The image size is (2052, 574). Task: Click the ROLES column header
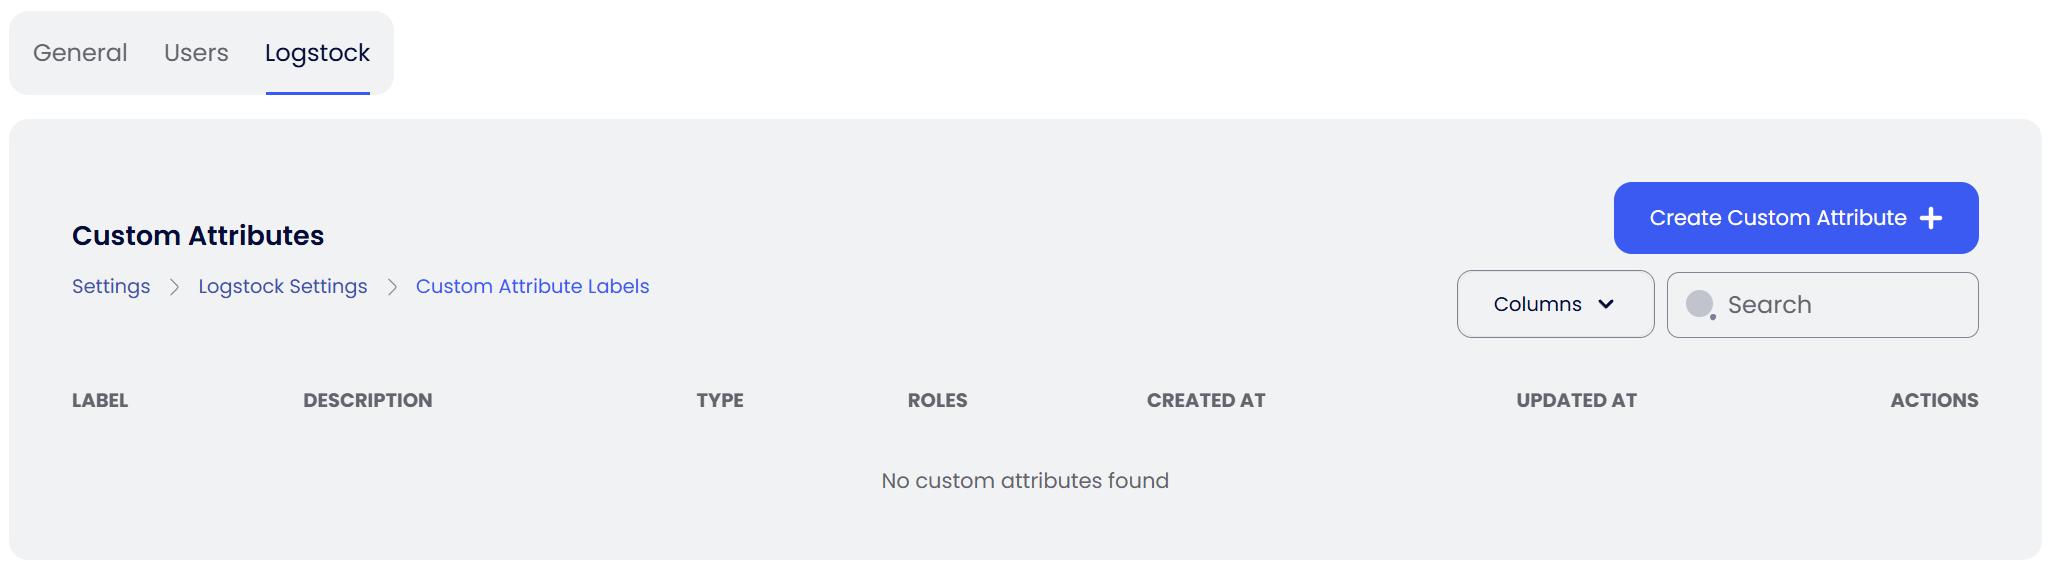(937, 401)
